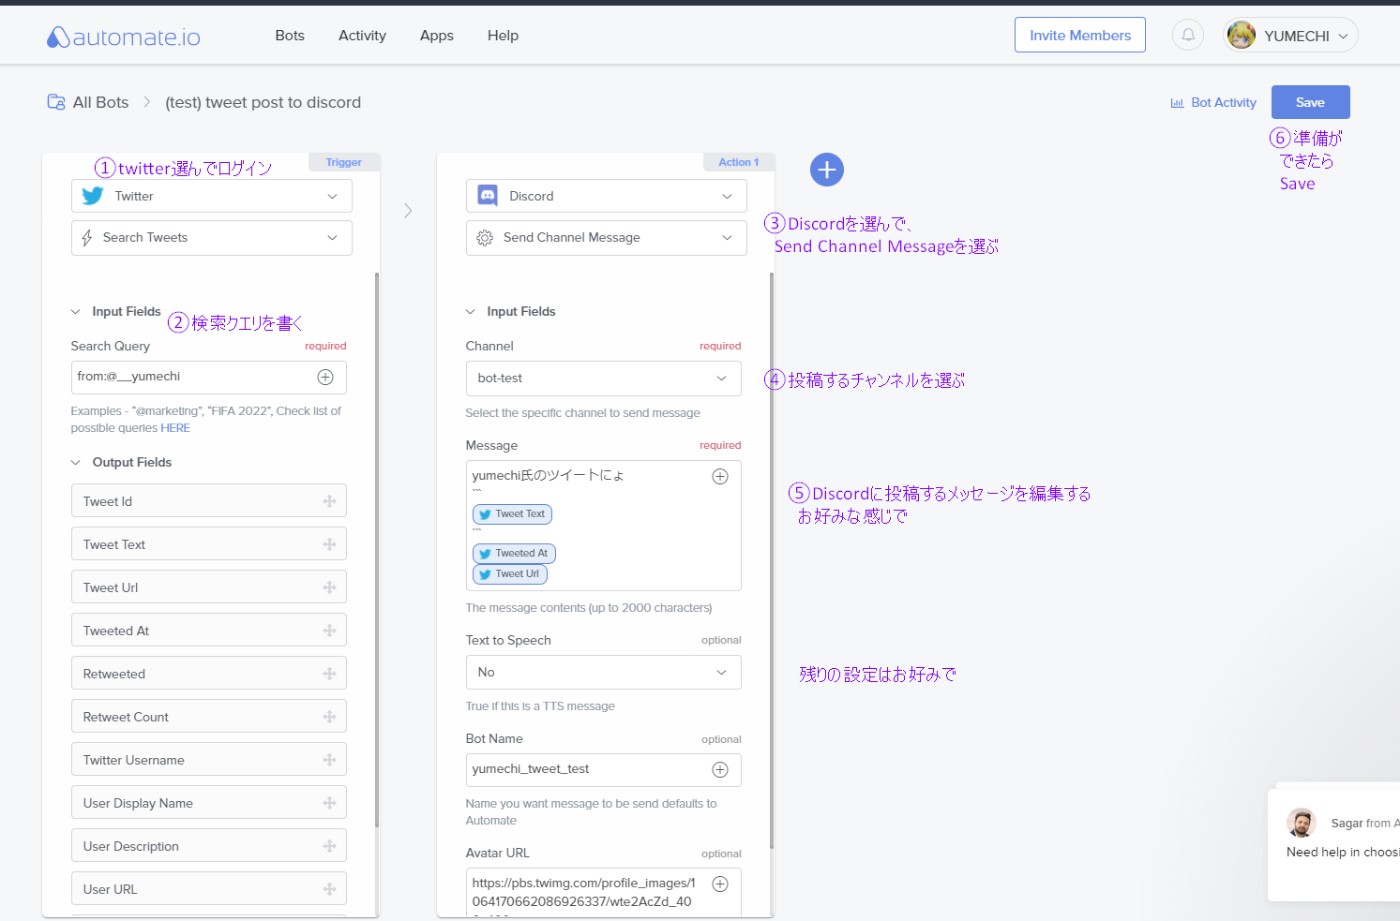Click the YUMECHI profile avatar

(x=1241, y=35)
